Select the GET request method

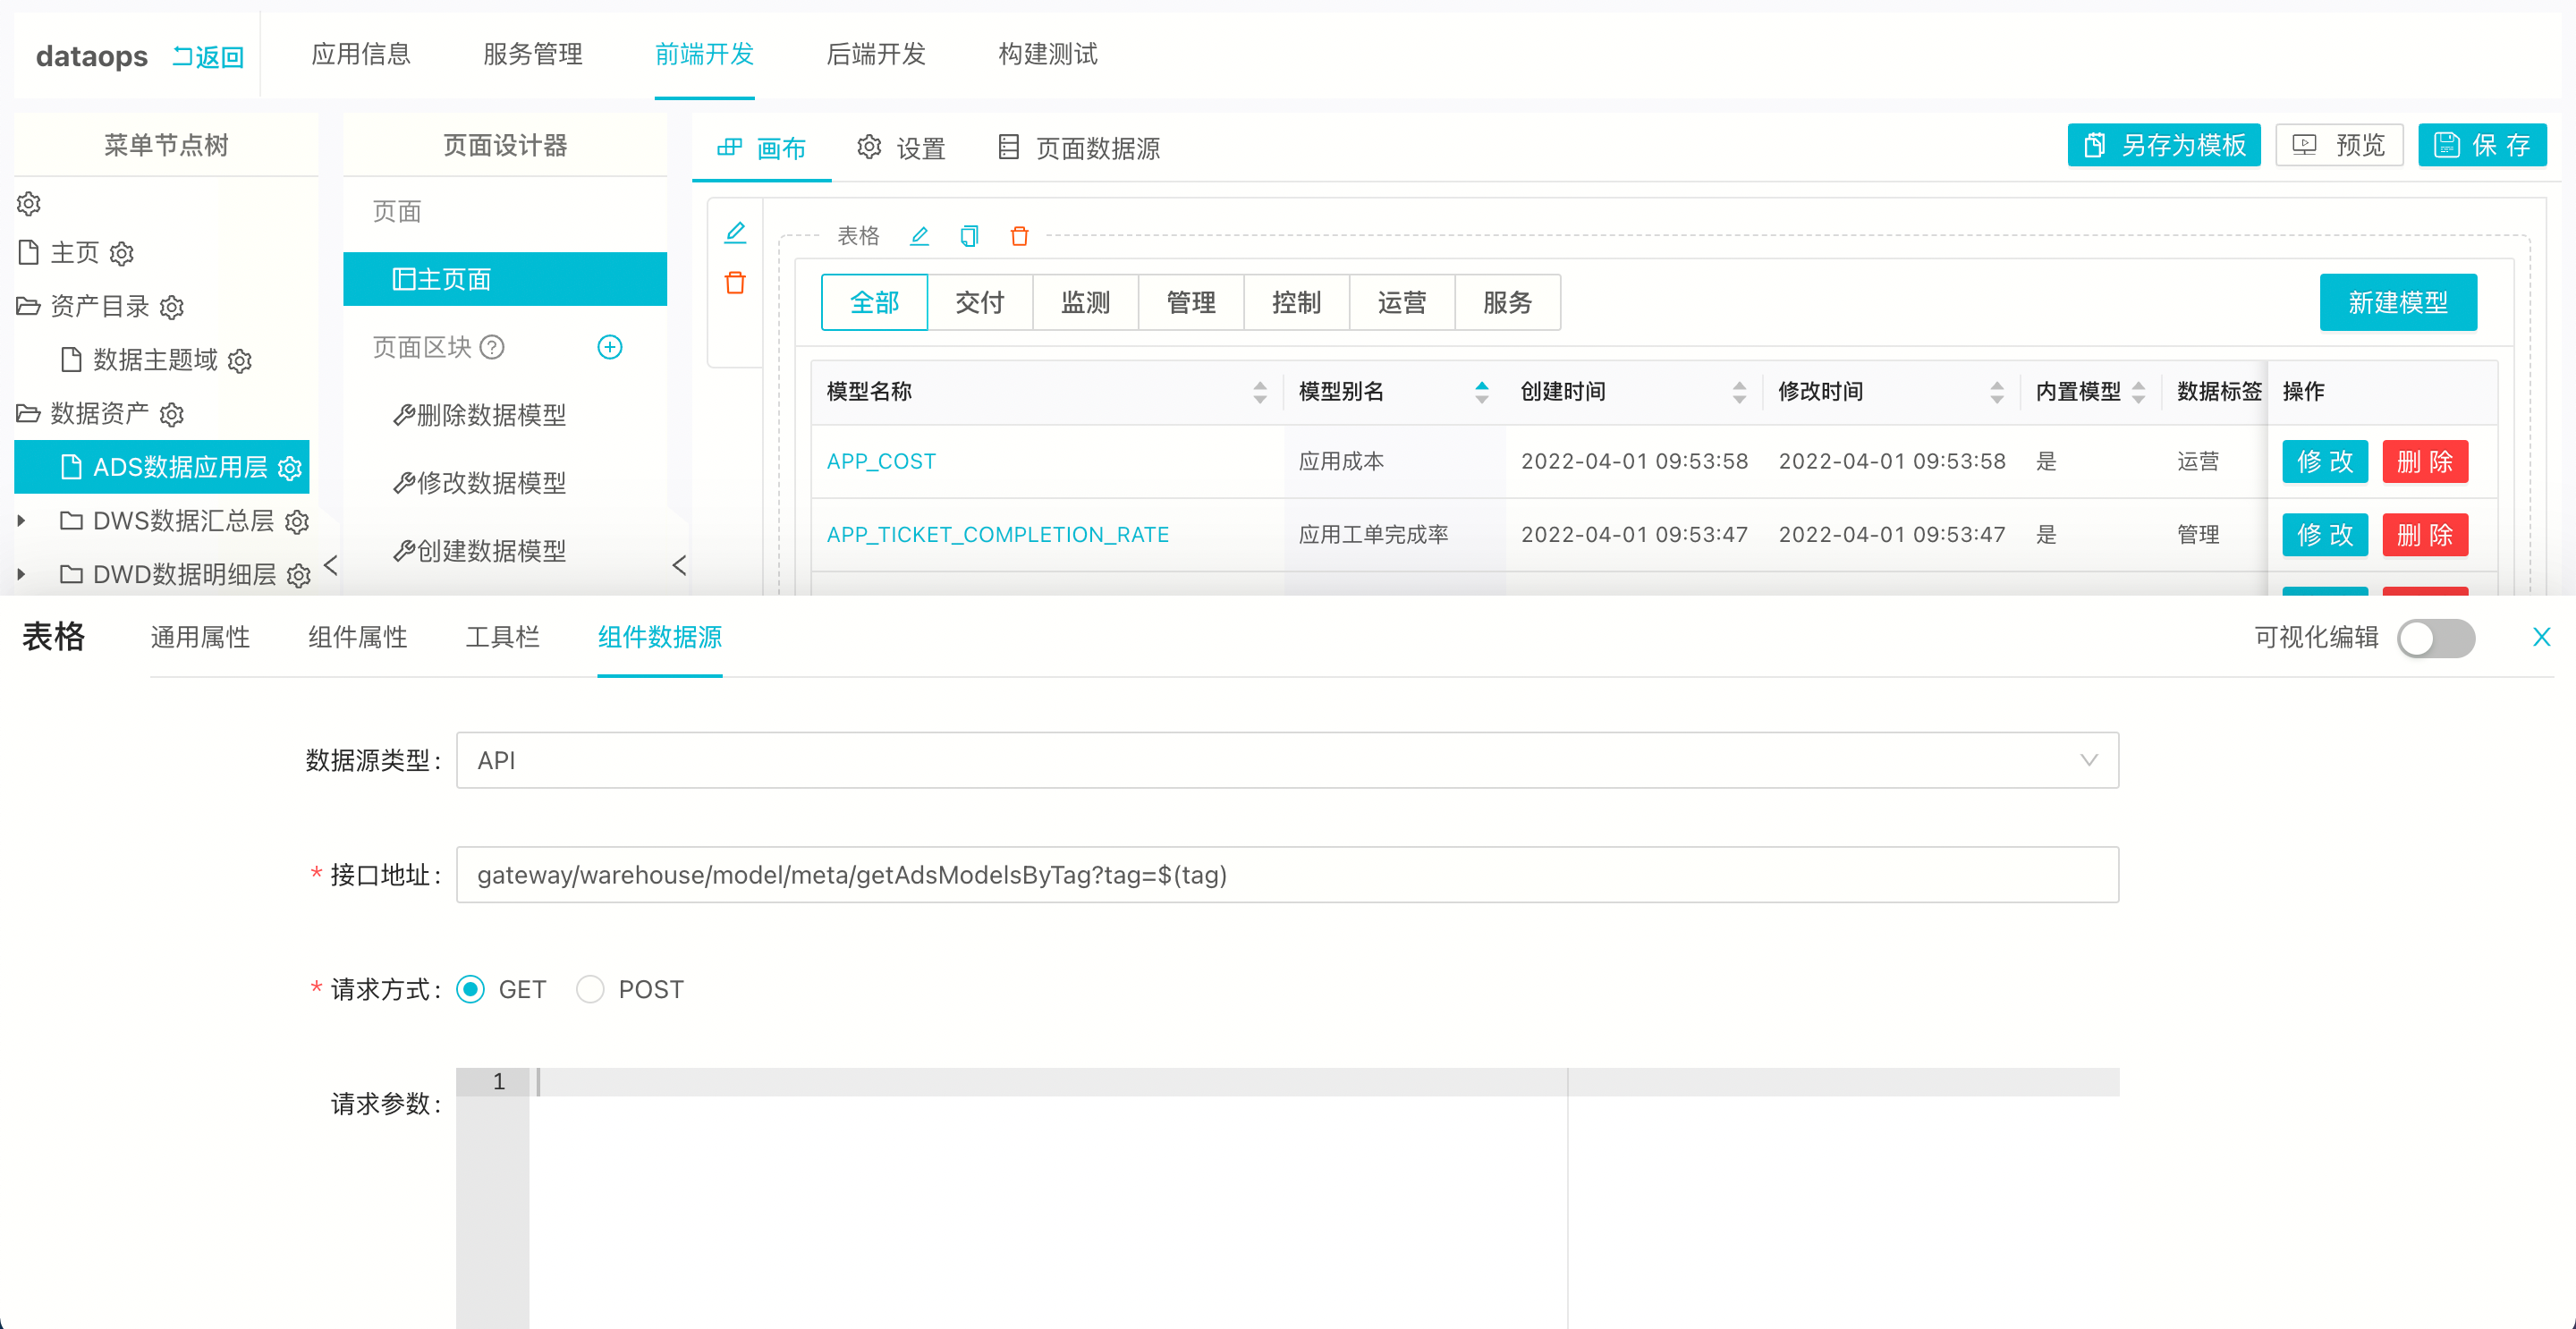[x=470, y=989]
